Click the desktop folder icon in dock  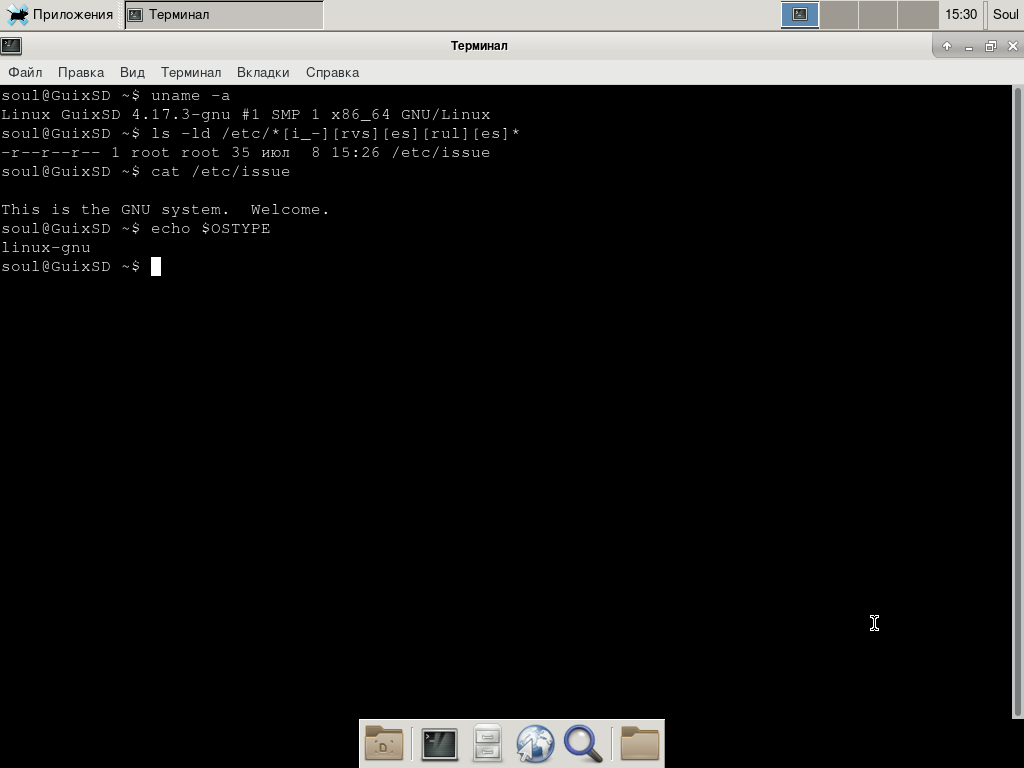384,743
